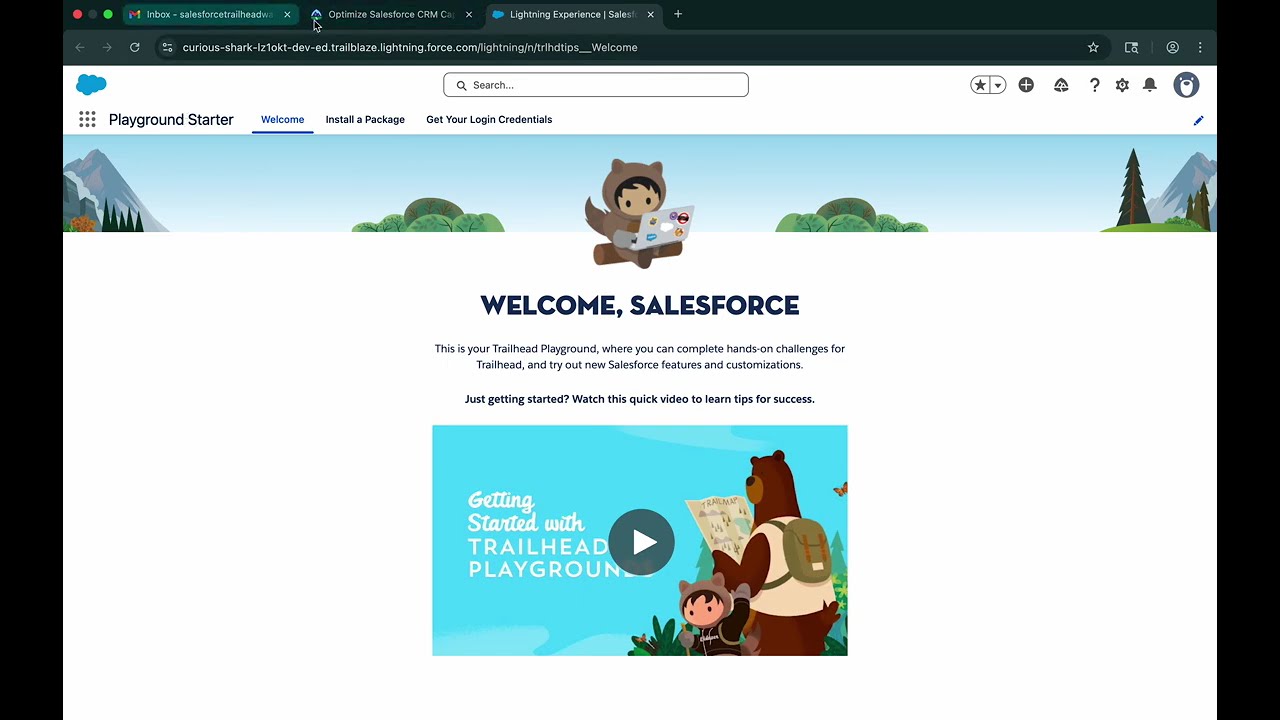Click the WELCOME, SALESFORCE heading

640,305
